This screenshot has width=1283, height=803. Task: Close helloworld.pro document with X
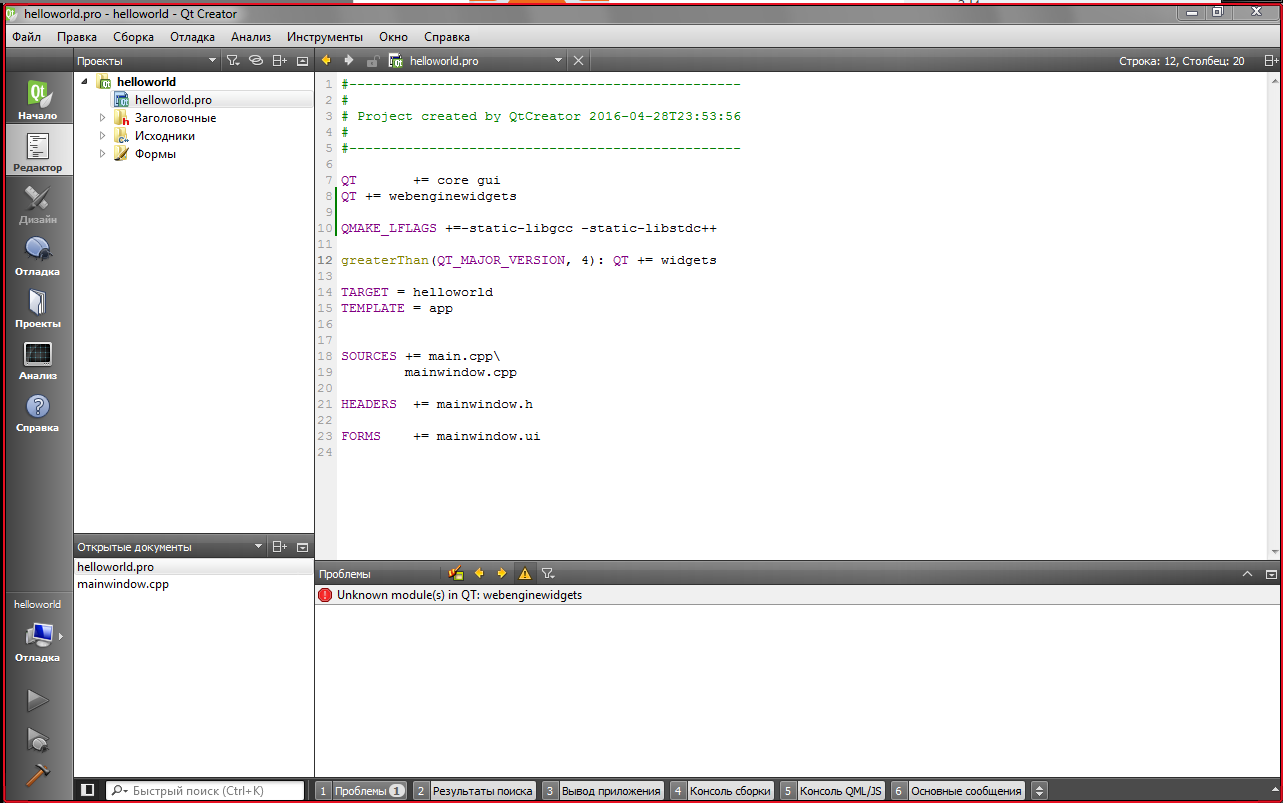pos(578,61)
